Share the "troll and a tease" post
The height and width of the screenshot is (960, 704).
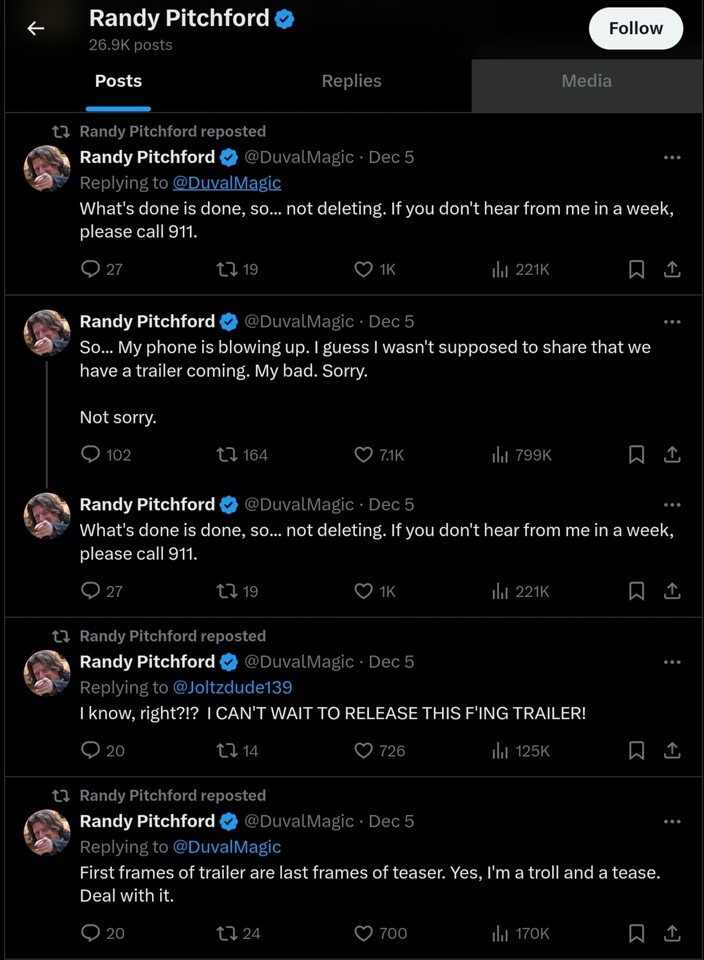point(673,933)
